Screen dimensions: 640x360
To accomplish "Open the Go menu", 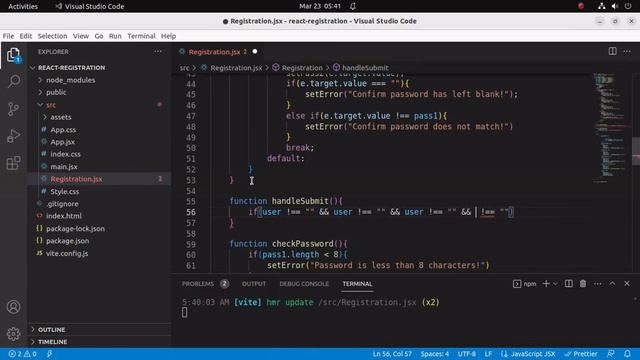I will click(99, 36).
